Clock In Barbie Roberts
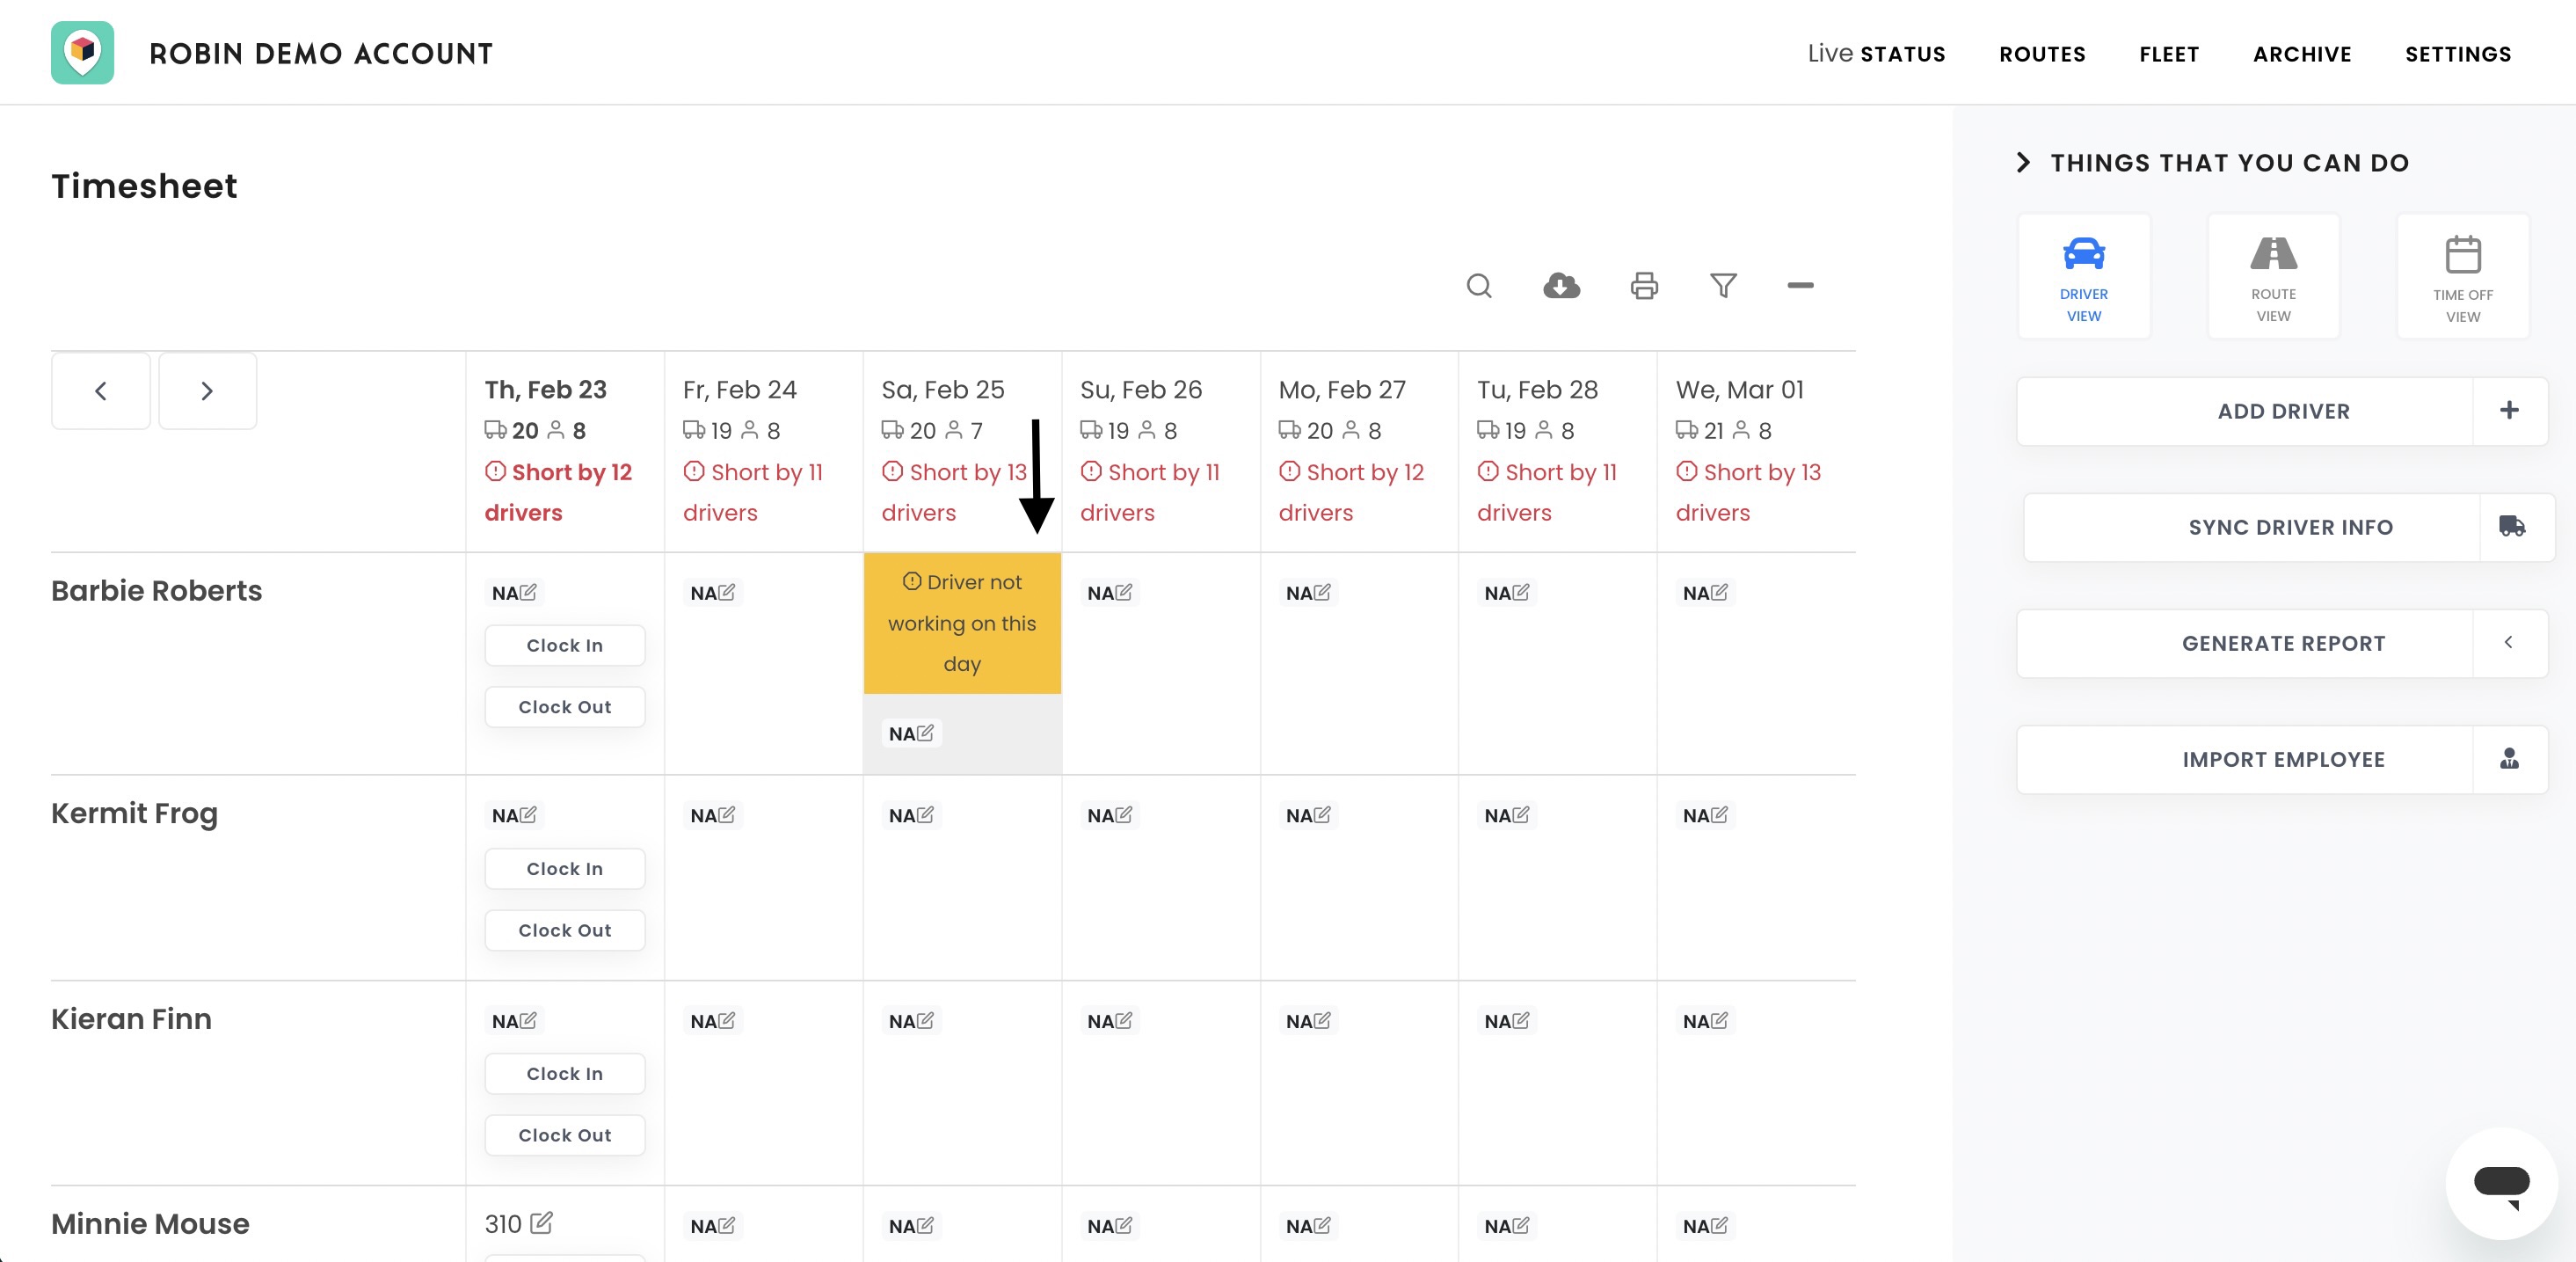 point(565,645)
